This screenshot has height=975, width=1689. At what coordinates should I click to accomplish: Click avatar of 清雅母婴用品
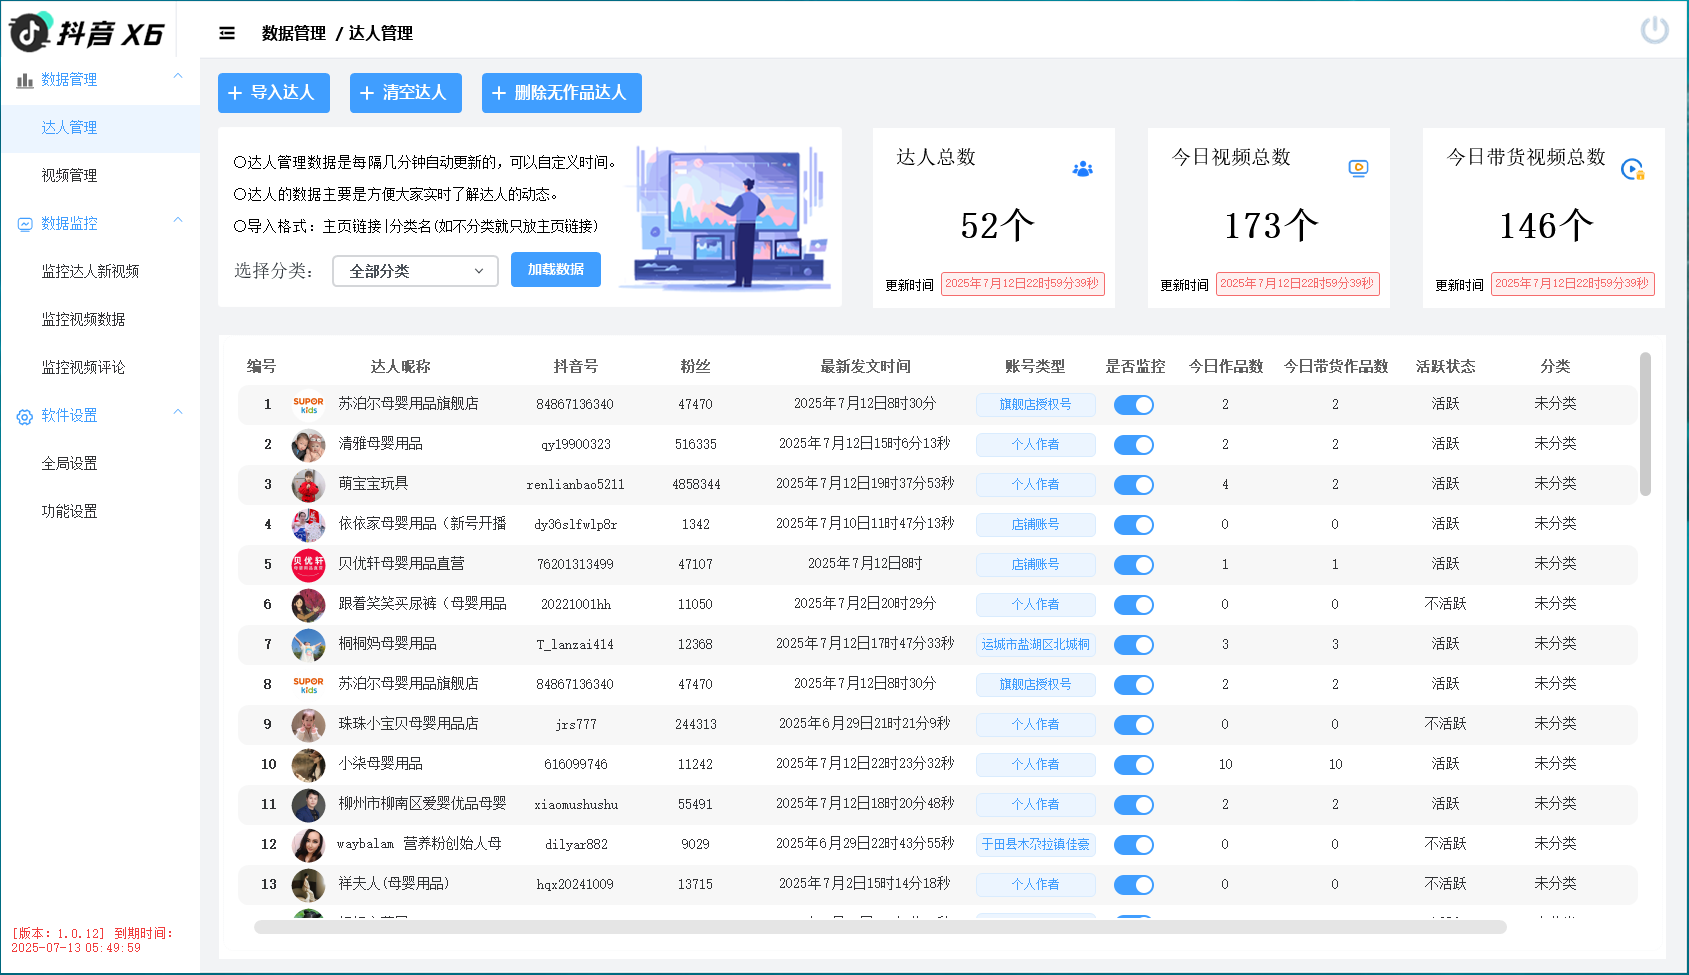pos(308,445)
